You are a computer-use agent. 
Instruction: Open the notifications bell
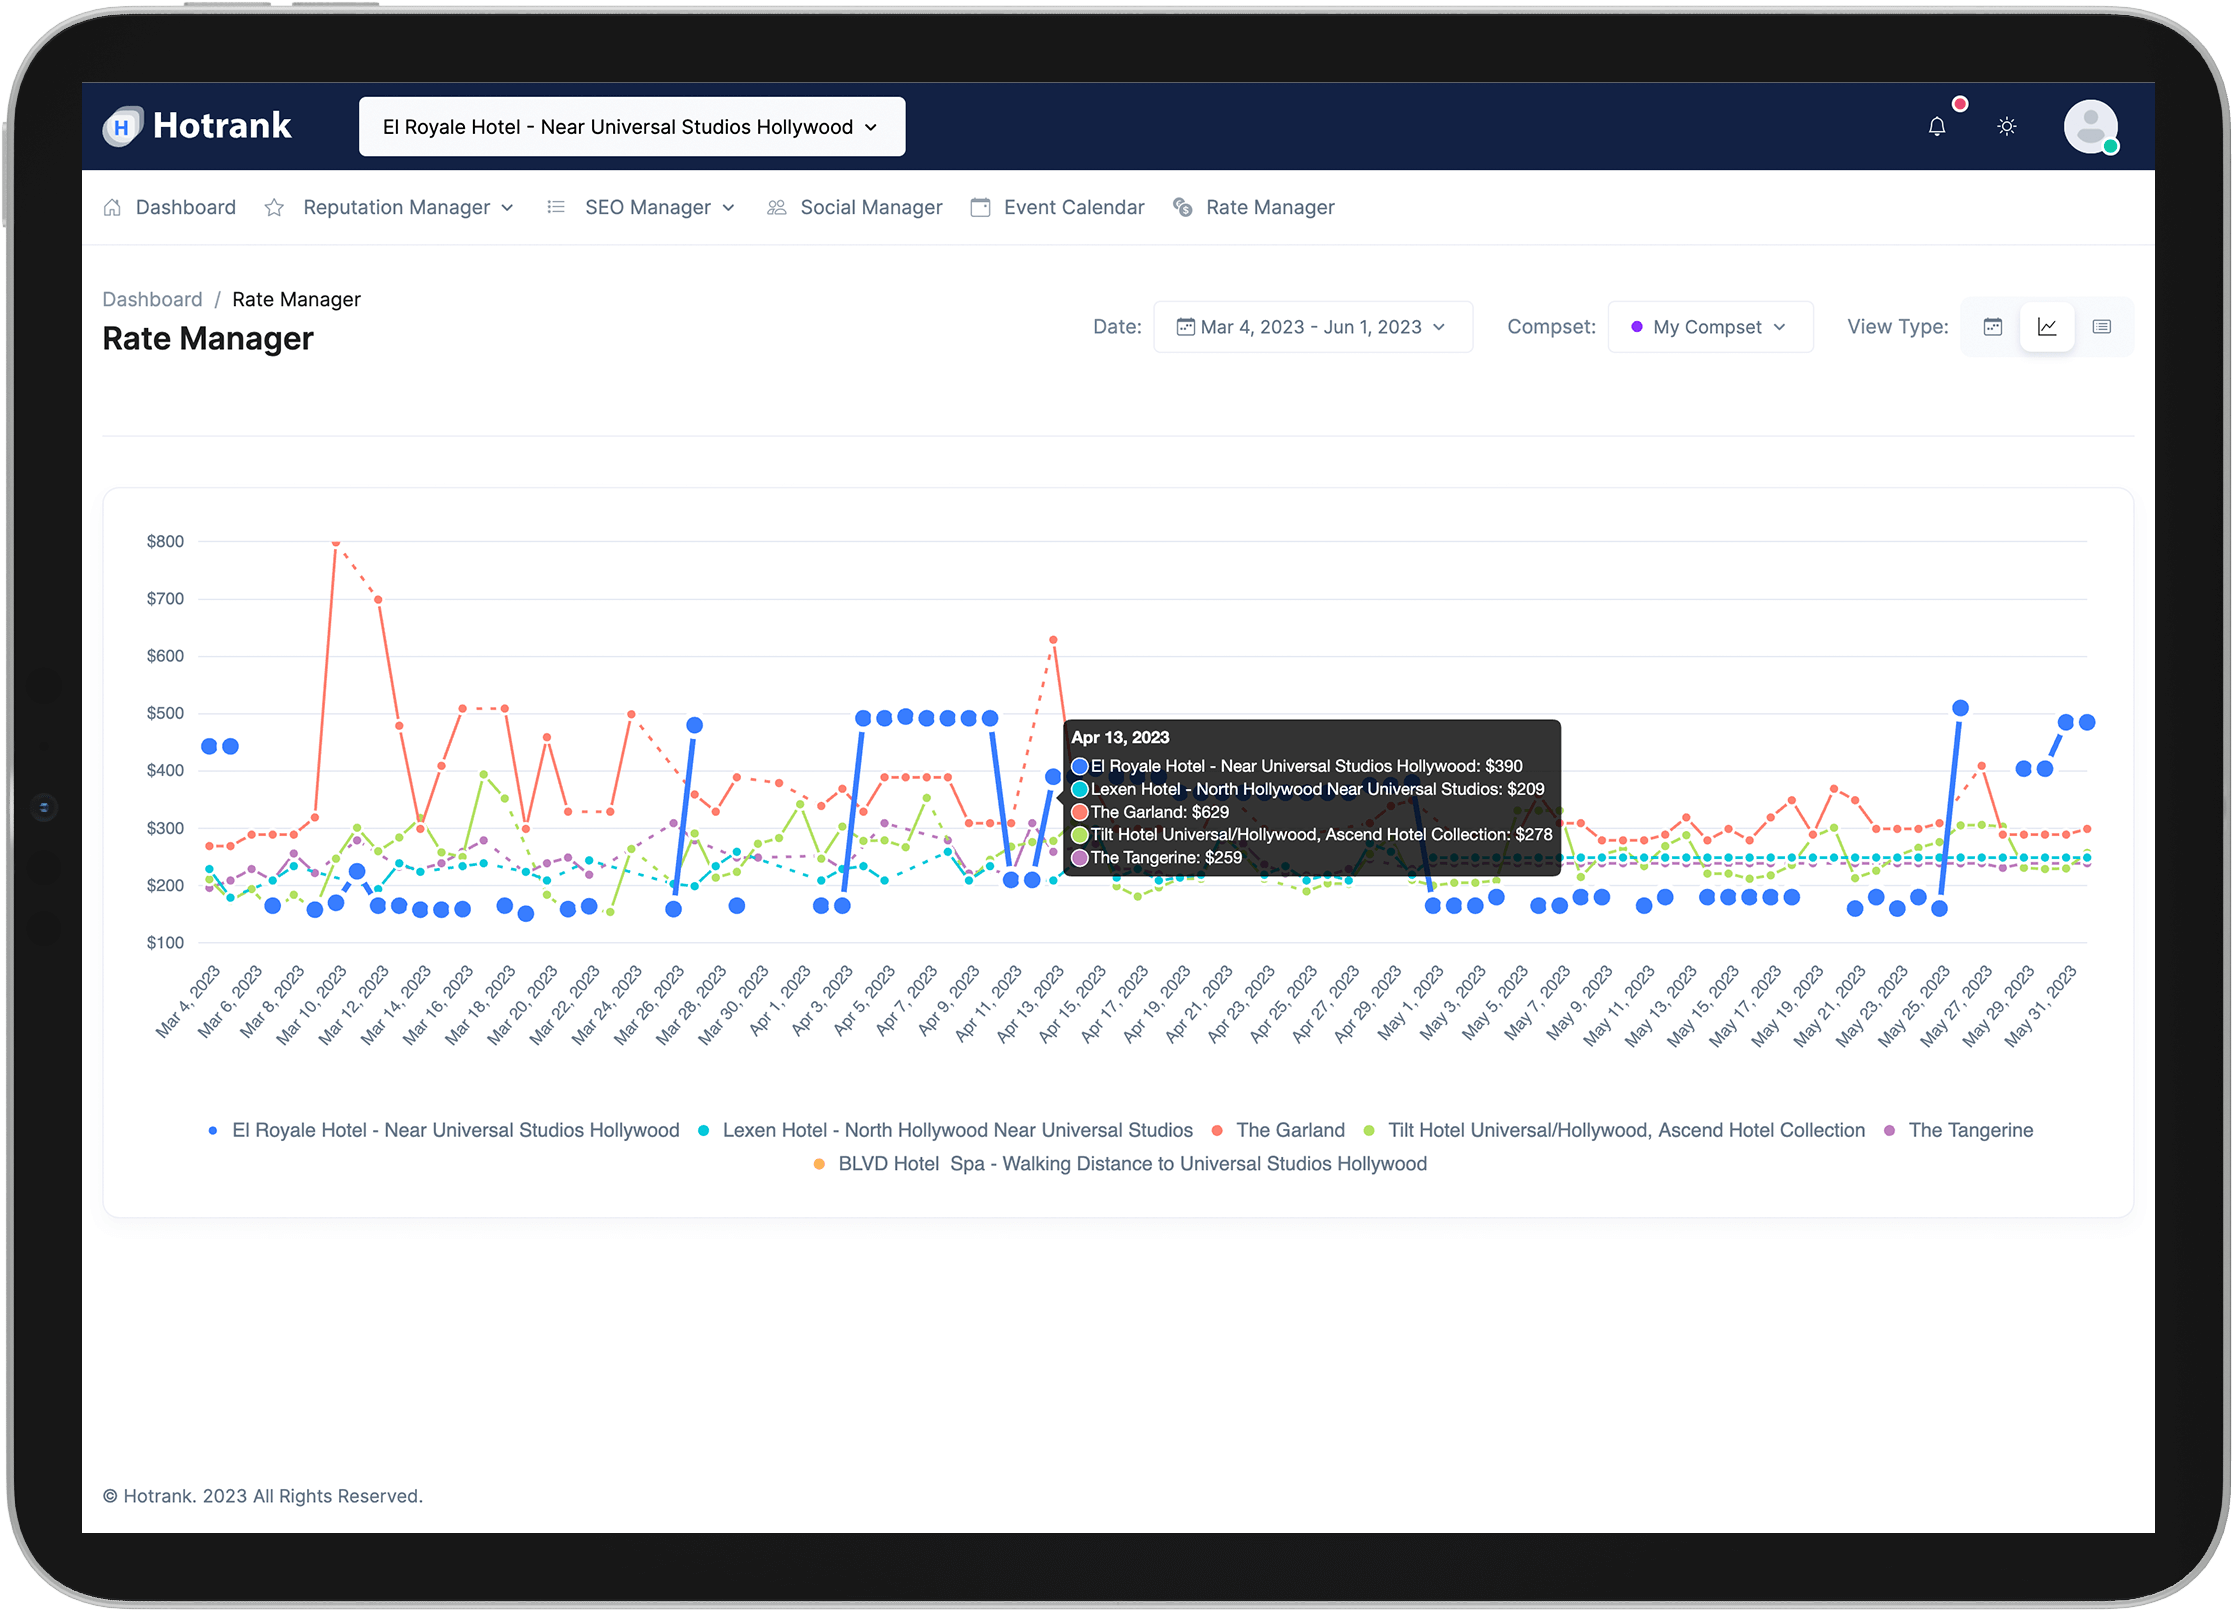point(1937,126)
